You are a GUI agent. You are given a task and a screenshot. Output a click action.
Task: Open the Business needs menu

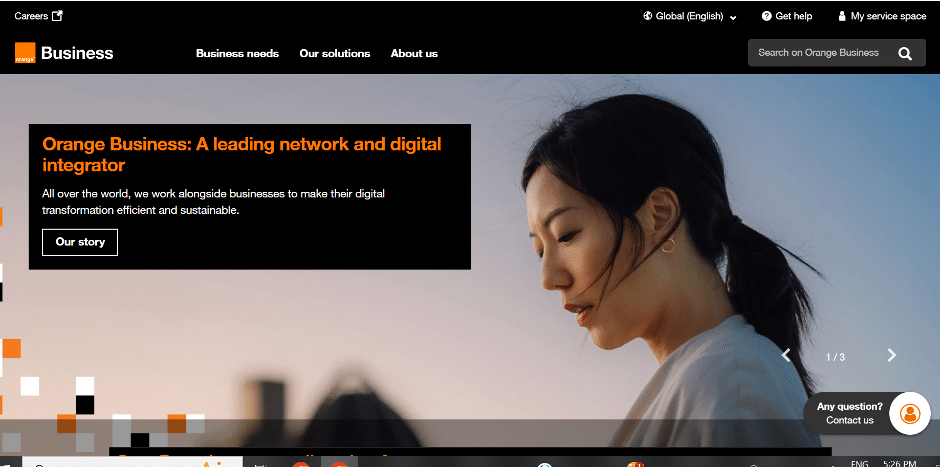[238, 53]
